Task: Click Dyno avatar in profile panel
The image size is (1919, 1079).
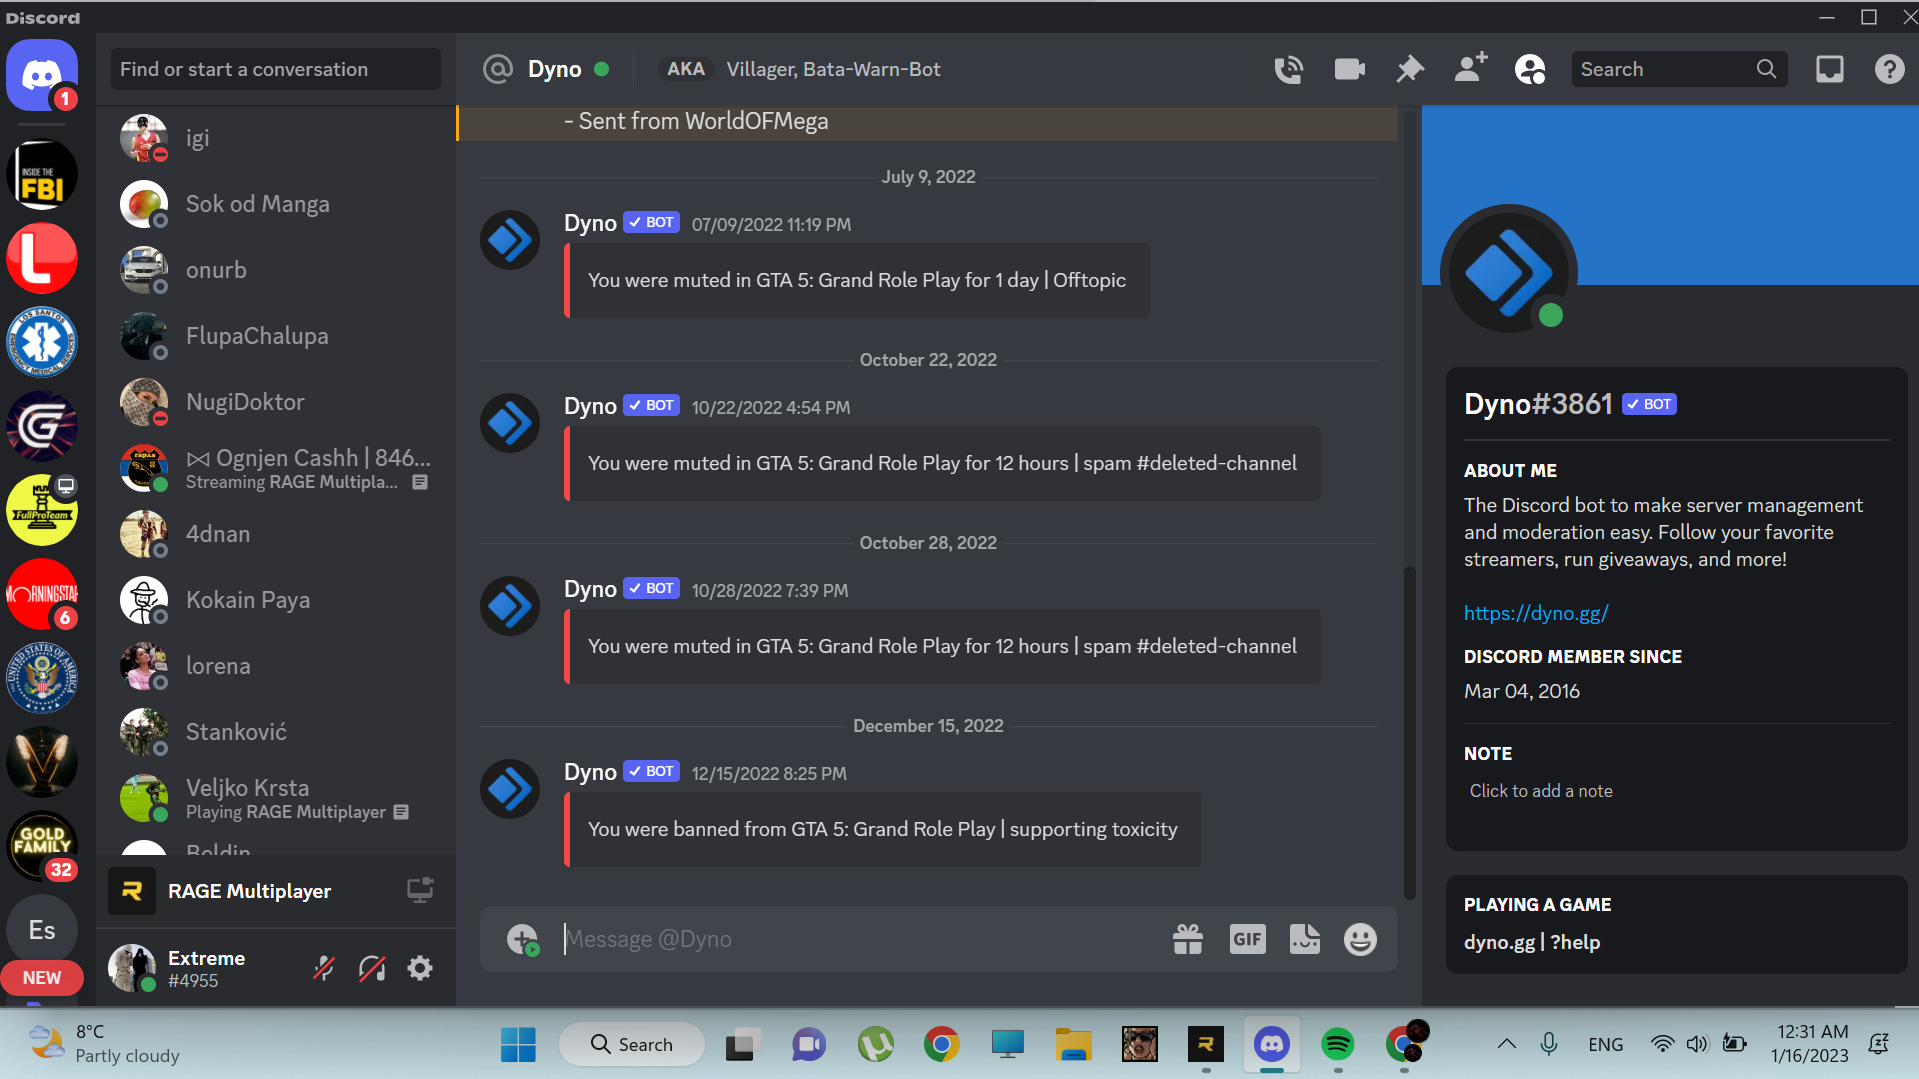Action: (x=1508, y=270)
